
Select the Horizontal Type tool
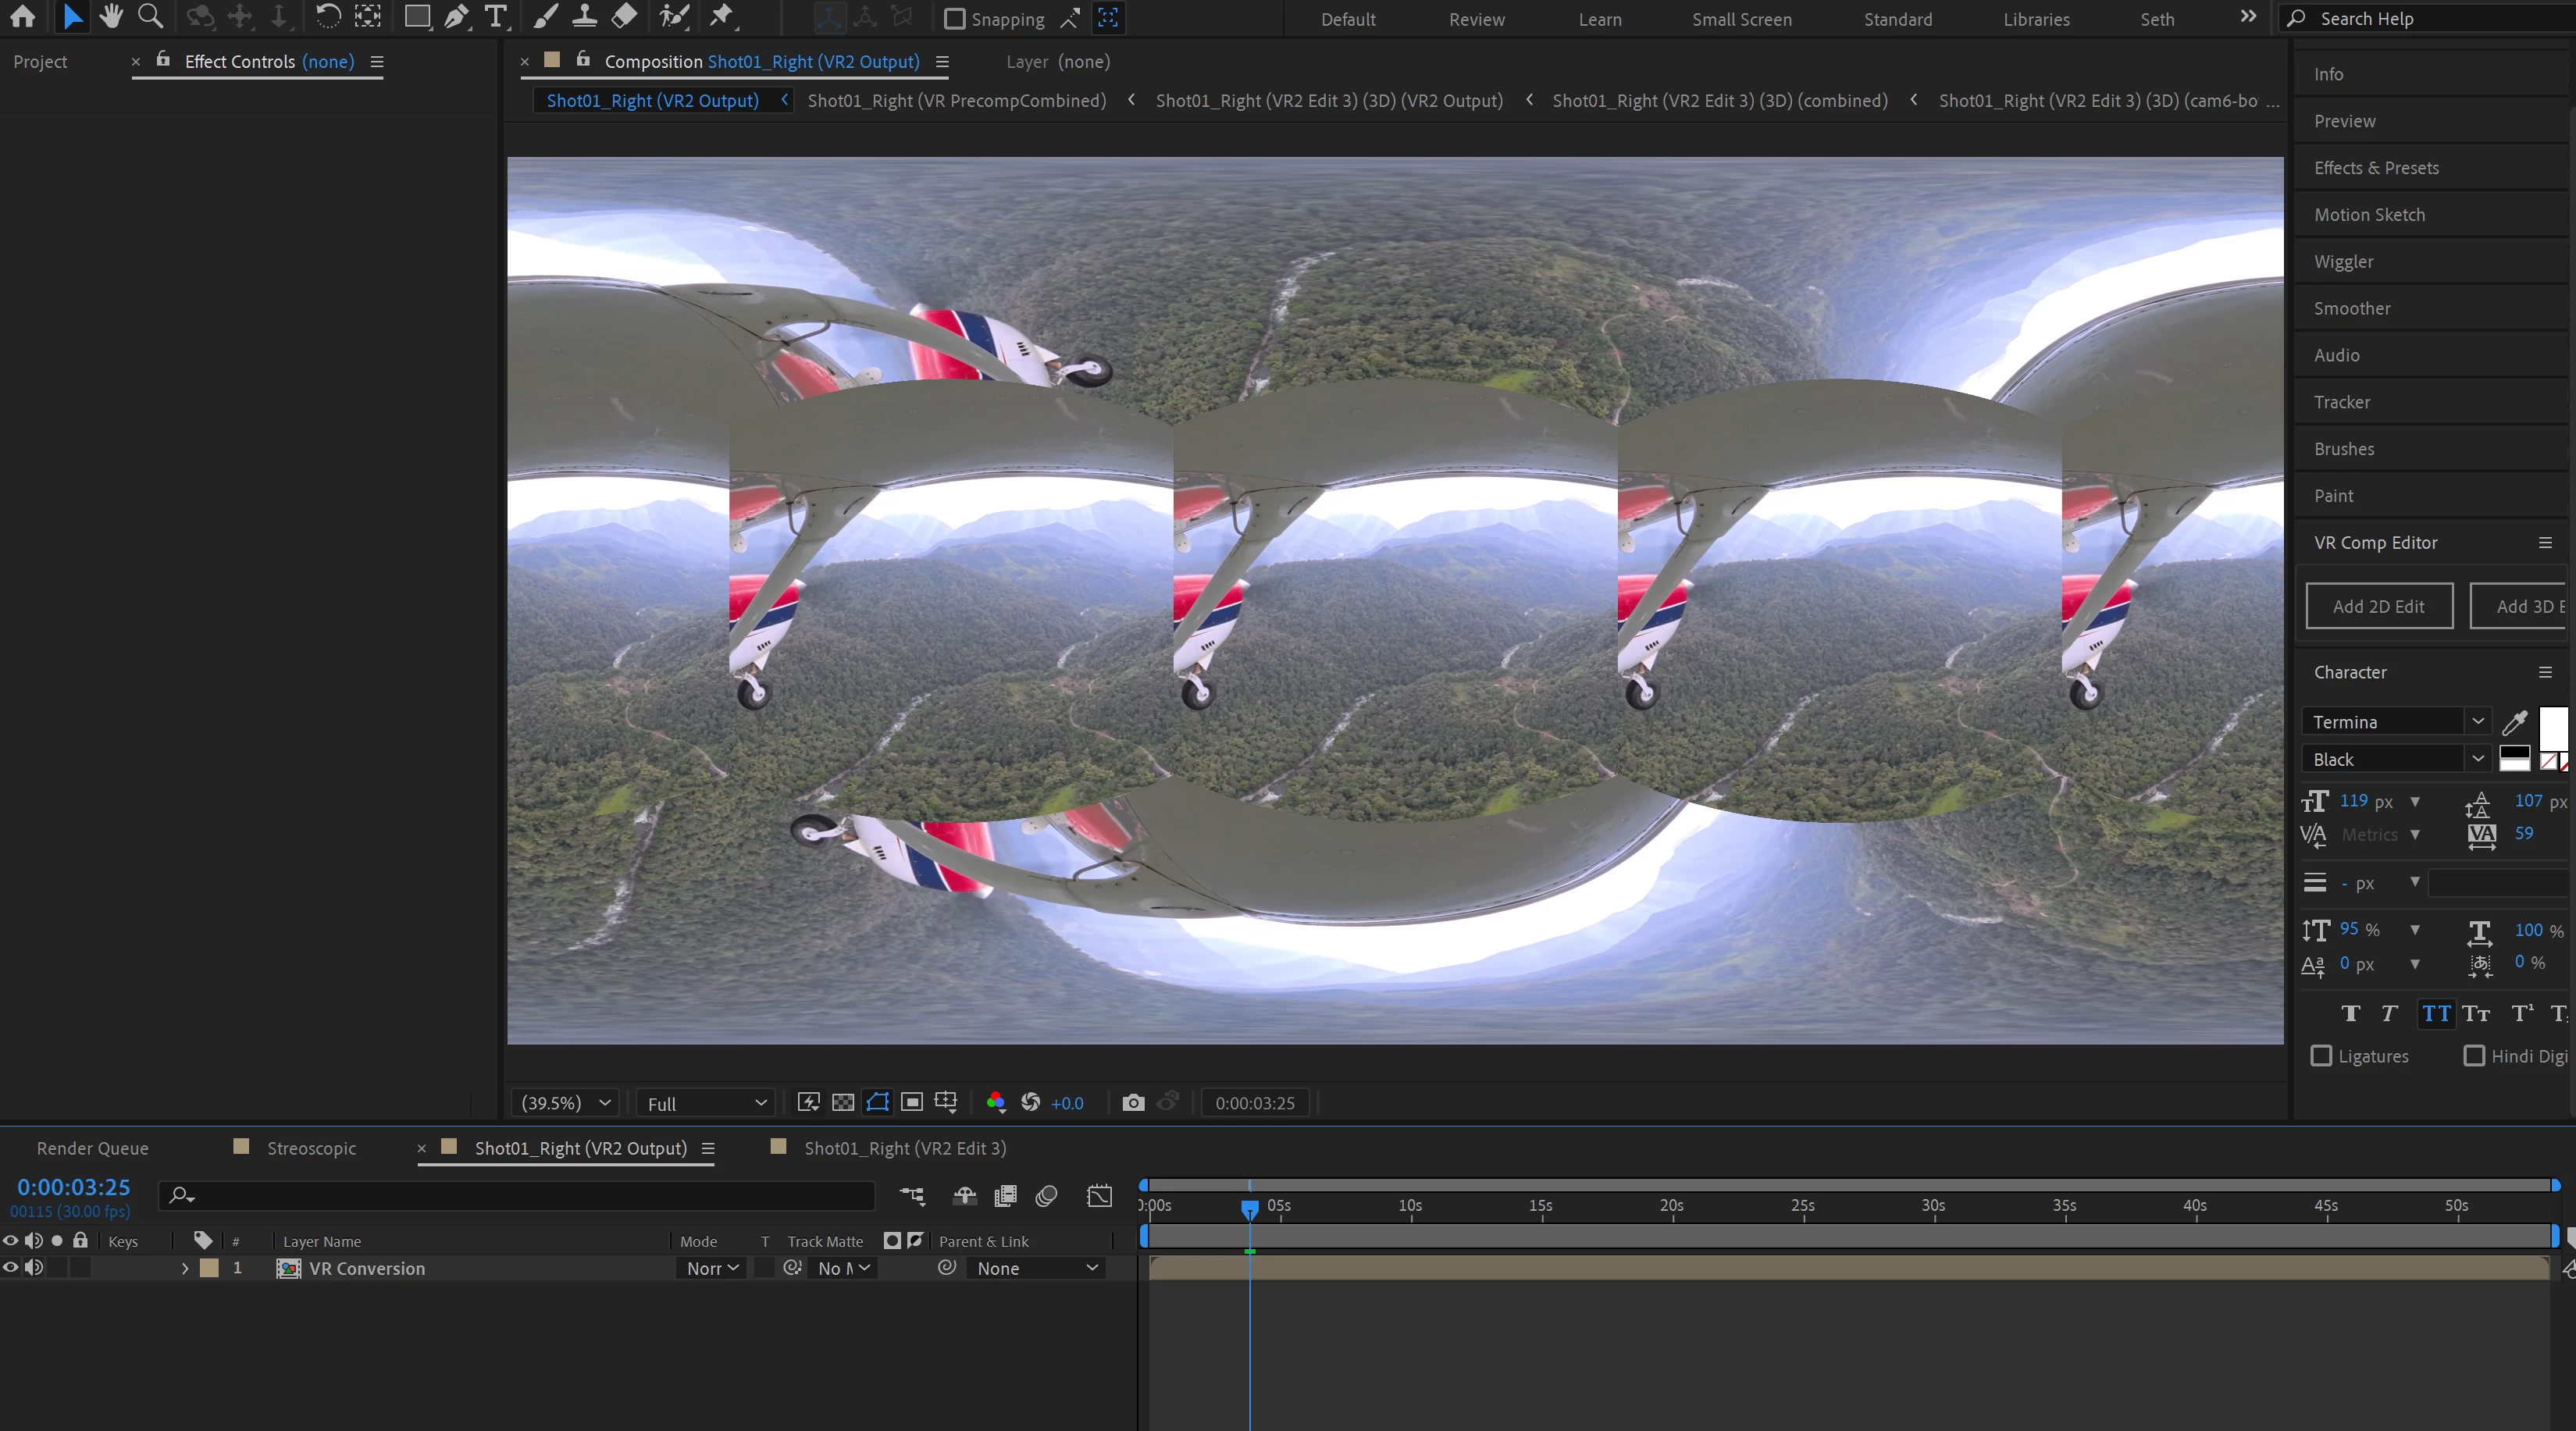(x=495, y=16)
